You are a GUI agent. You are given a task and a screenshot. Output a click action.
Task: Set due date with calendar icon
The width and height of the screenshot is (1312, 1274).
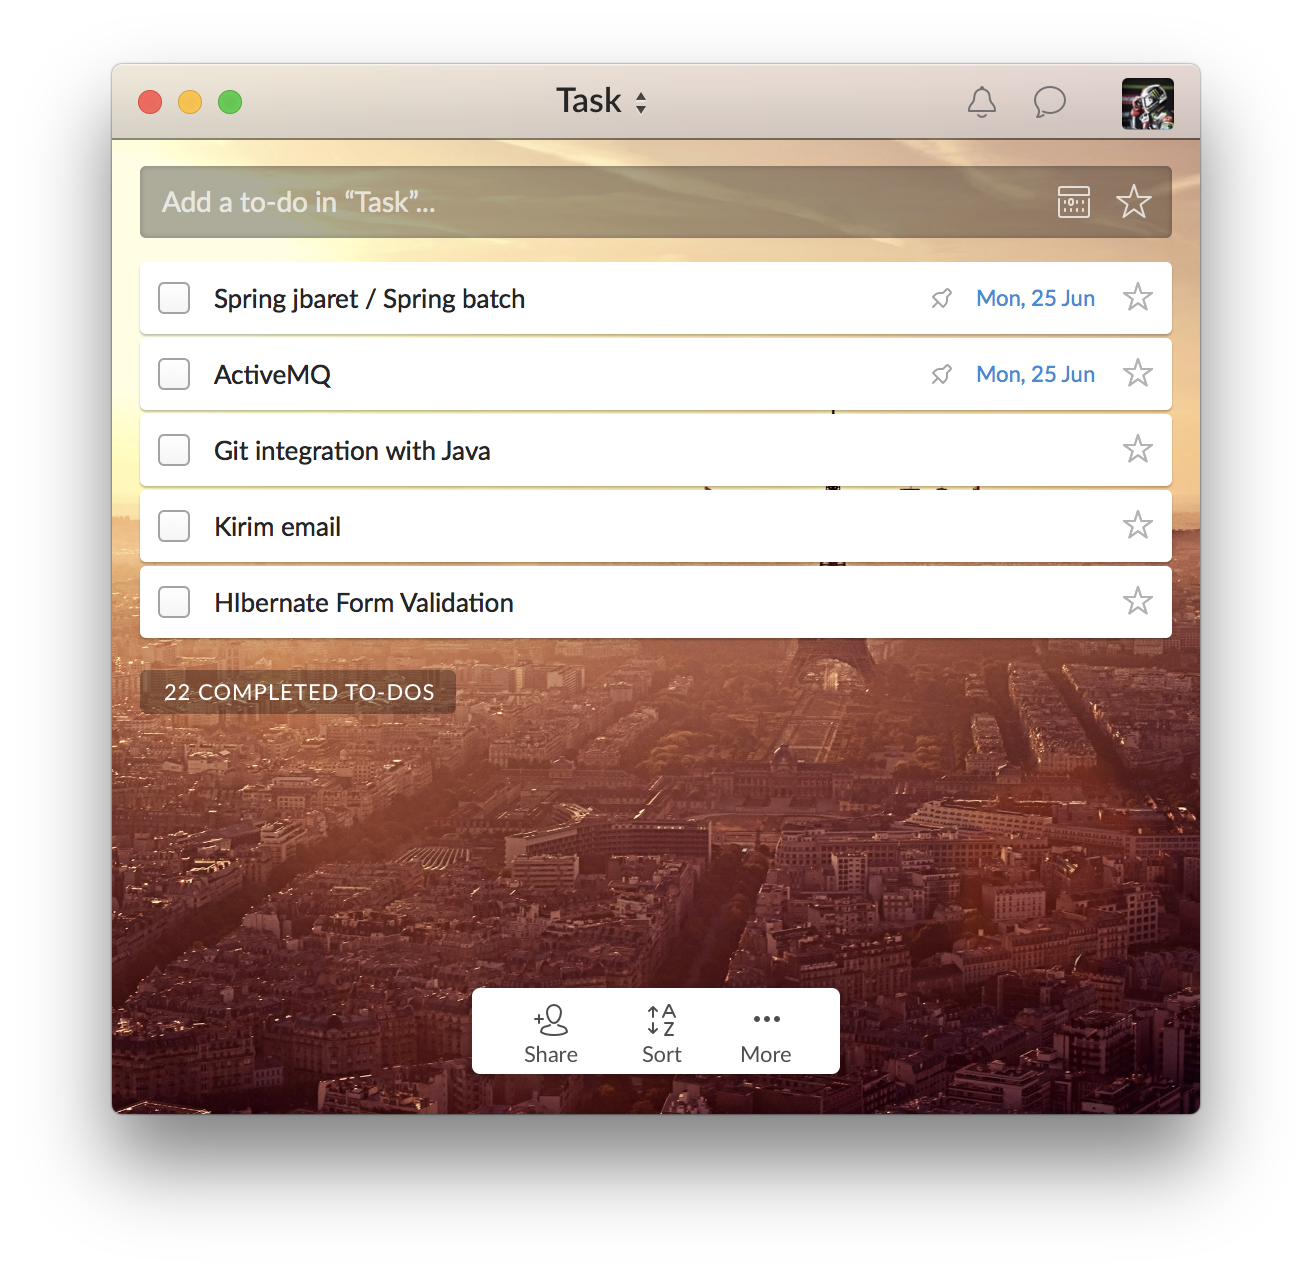(1074, 202)
